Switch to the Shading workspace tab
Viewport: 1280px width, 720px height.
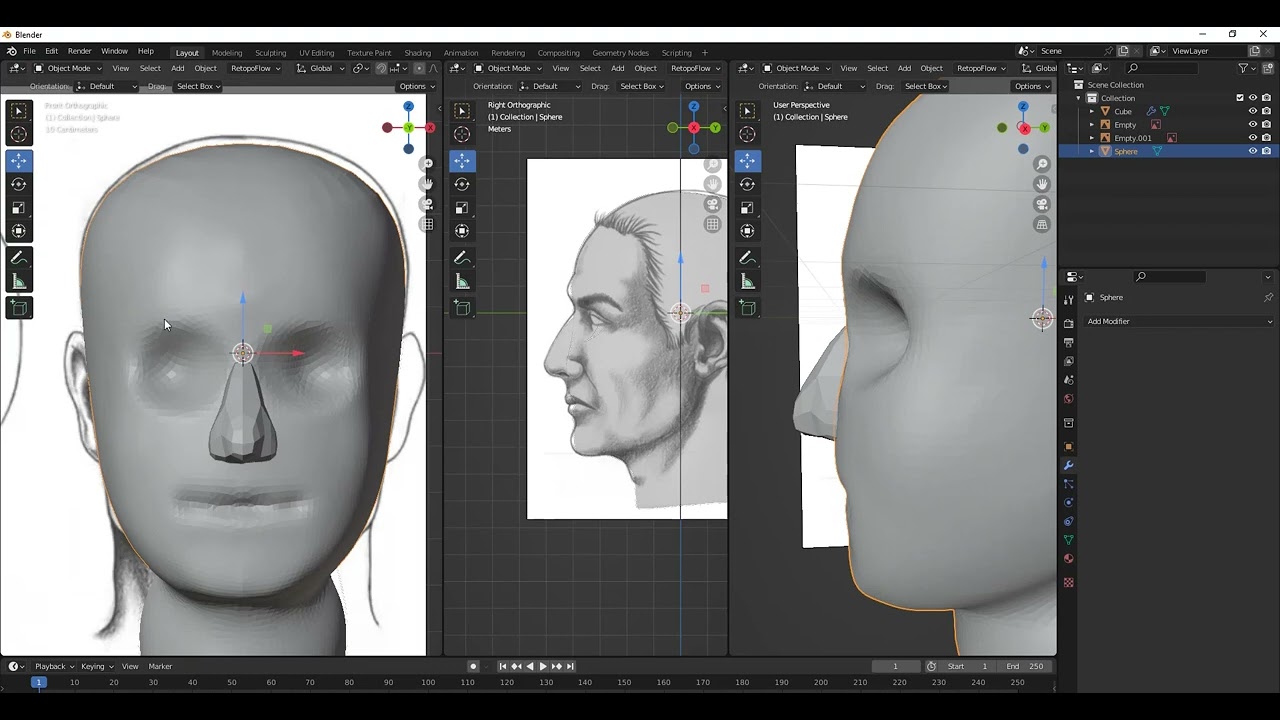tap(417, 53)
